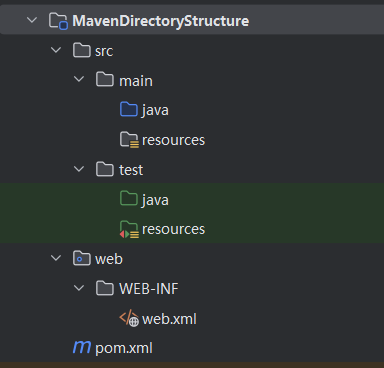Image resolution: width=384 pixels, height=368 pixels.
Task: Select the java label under test
Action: (x=155, y=200)
